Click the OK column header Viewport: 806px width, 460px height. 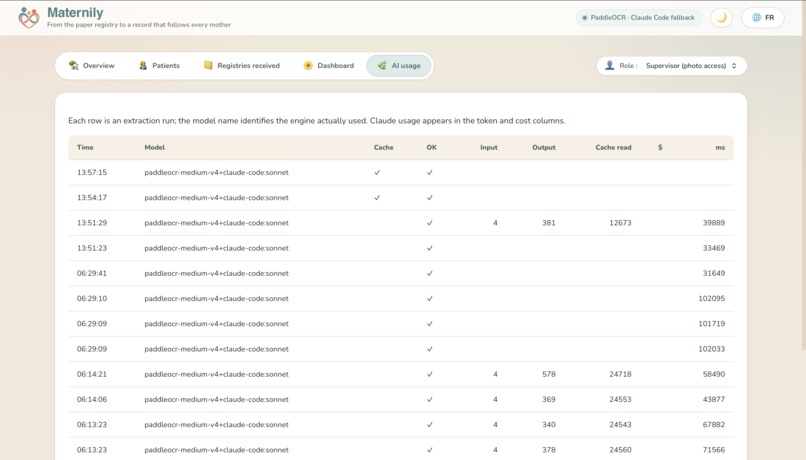(x=431, y=148)
